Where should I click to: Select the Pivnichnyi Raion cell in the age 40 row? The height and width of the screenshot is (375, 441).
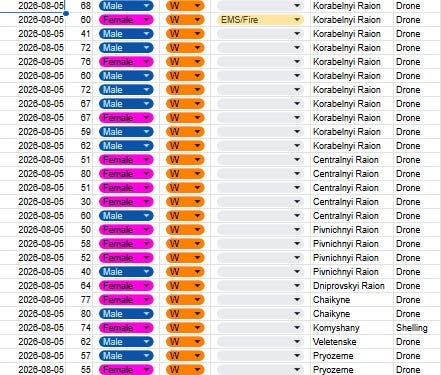coord(352,272)
